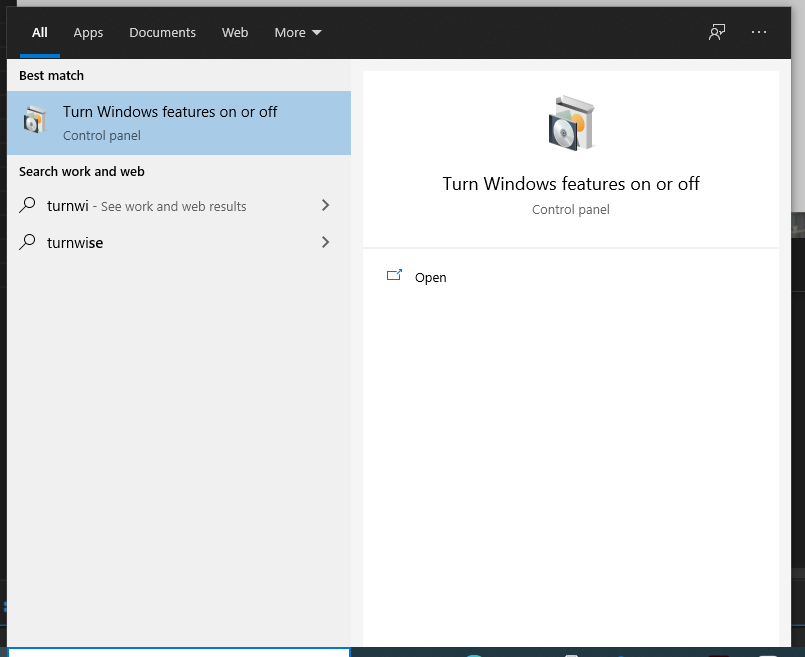Switch to the Apps tab
This screenshot has height=657, width=805.
point(88,32)
